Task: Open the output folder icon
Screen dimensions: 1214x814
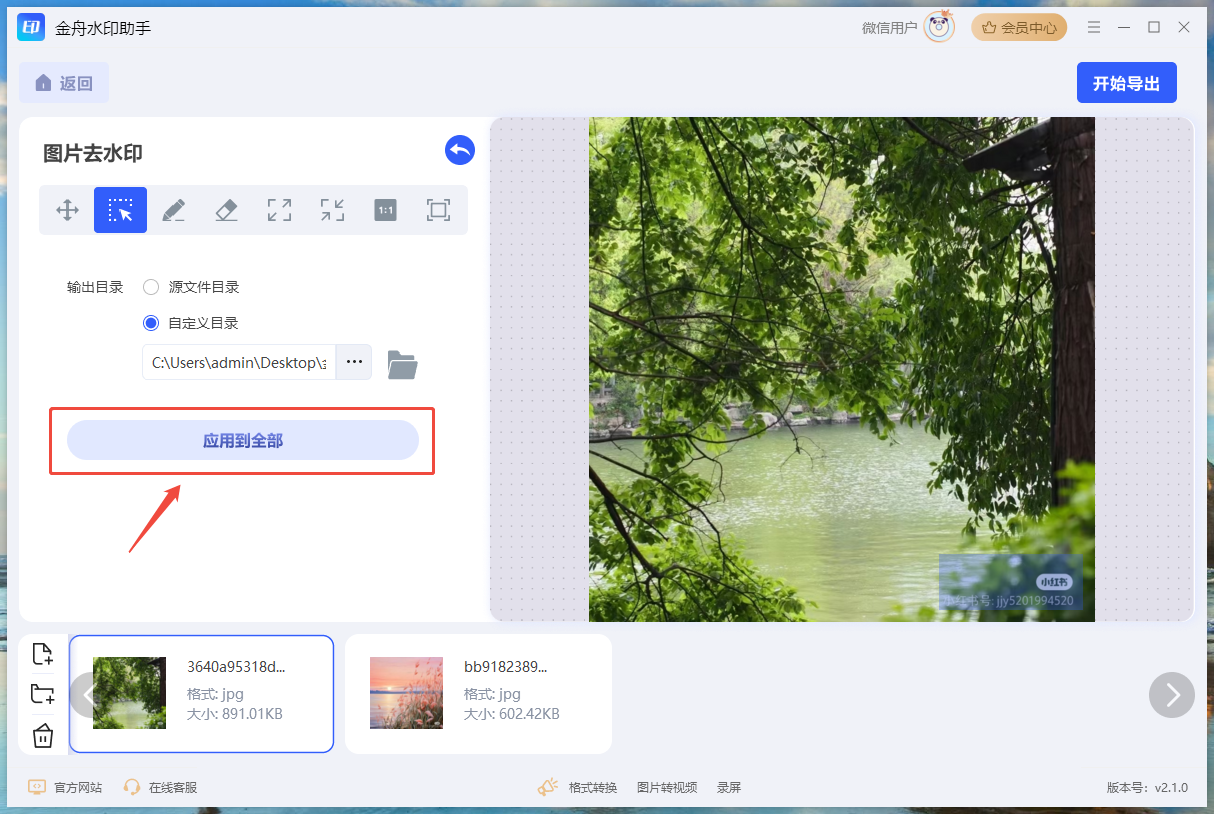Action: [402, 364]
